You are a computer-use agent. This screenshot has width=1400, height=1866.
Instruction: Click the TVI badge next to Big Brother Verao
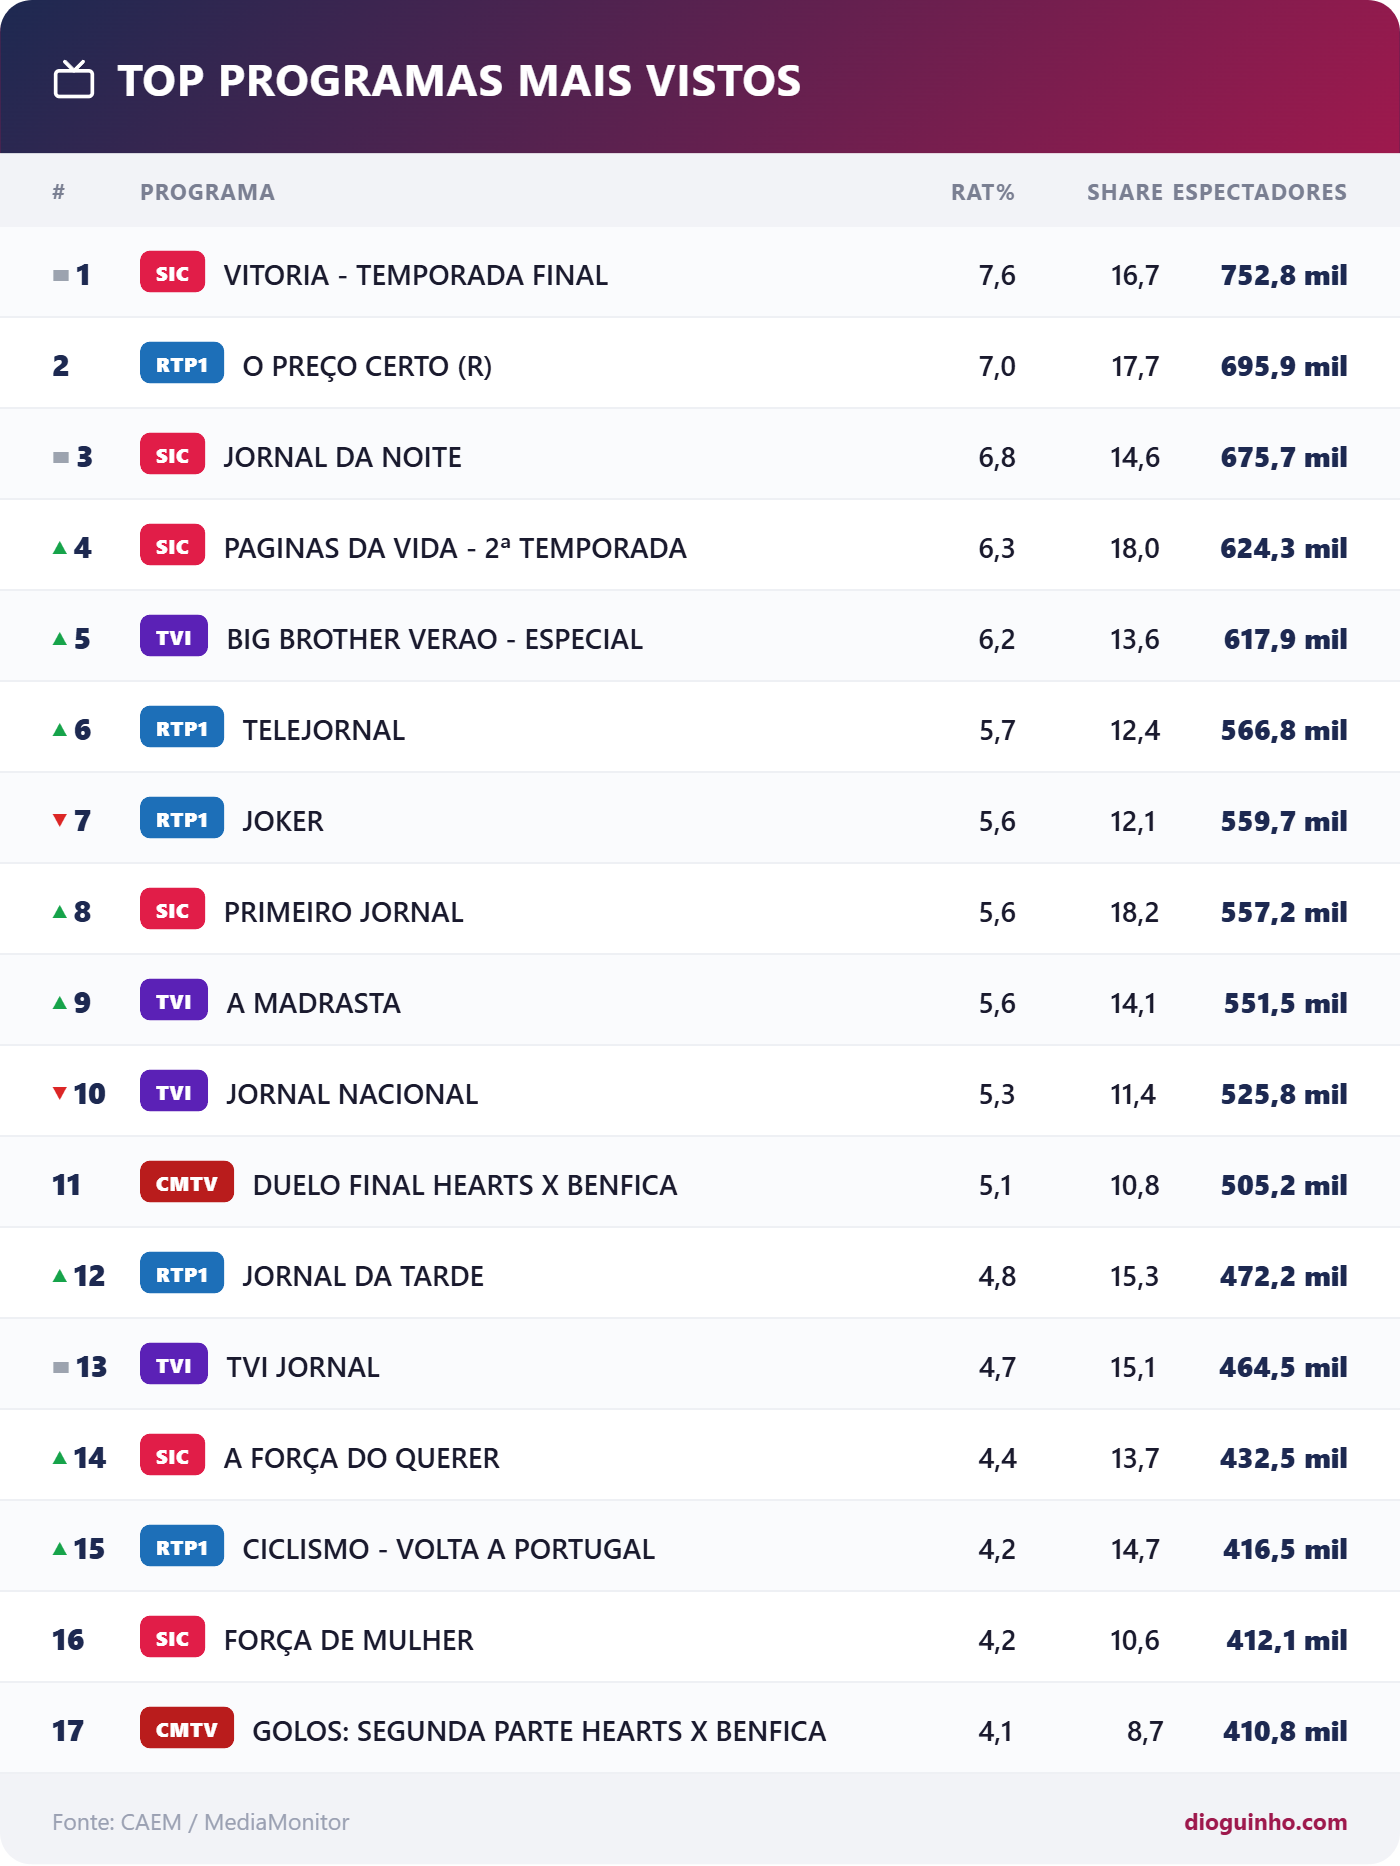click(174, 637)
